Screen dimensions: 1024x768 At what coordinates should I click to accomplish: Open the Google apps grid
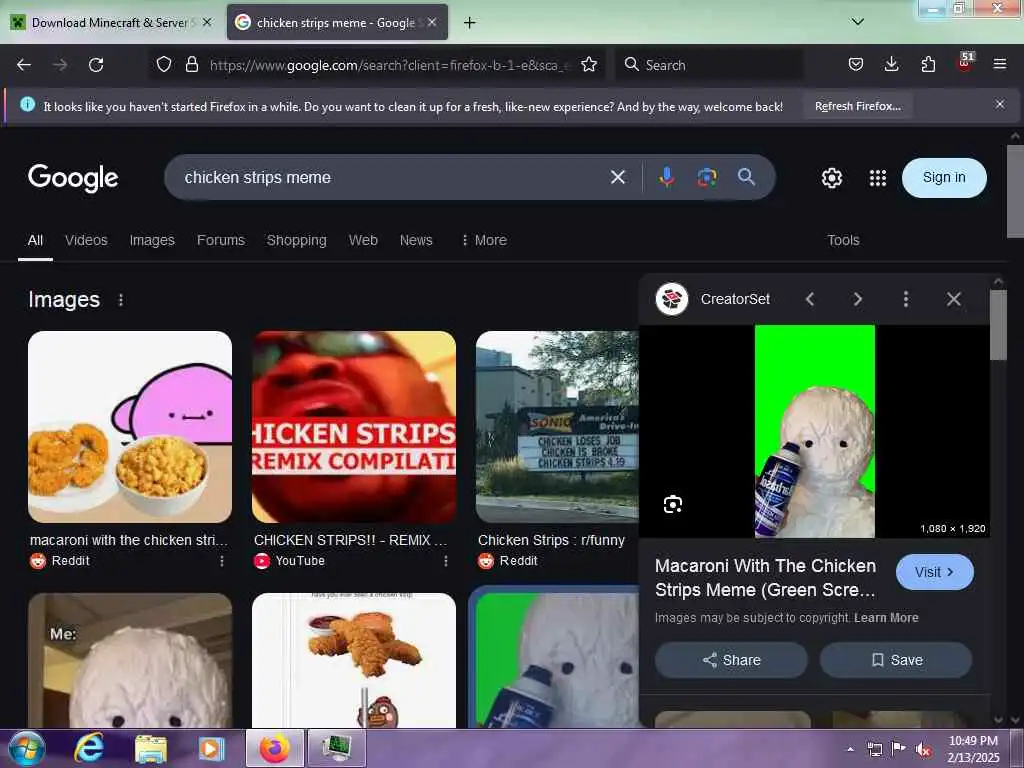click(x=878, y=178)
